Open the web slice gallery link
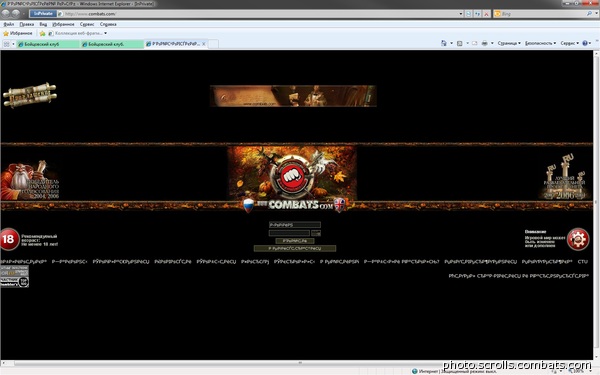 [x=78, y=33]
